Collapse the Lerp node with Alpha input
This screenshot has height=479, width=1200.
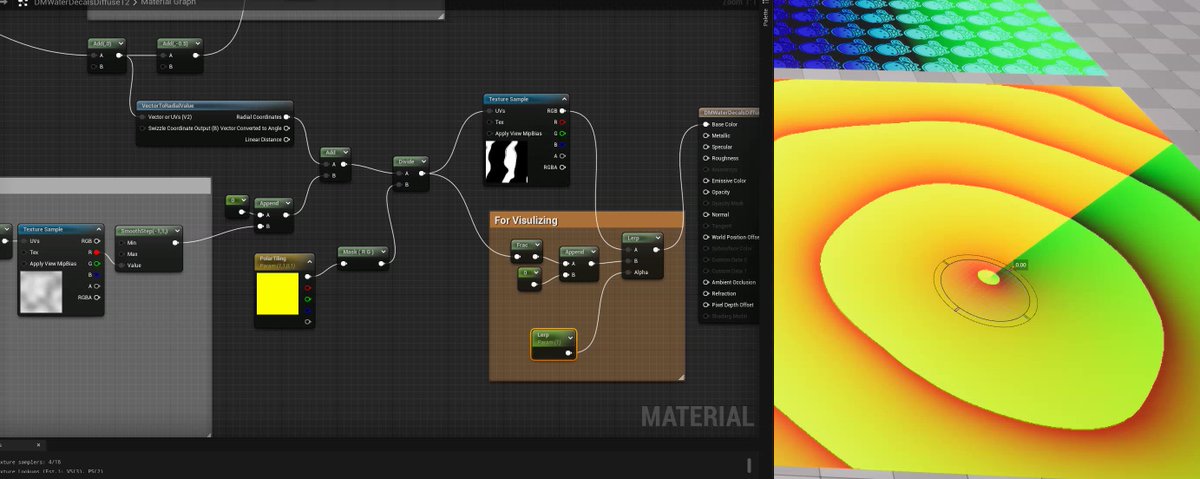[x=657, y=238]
